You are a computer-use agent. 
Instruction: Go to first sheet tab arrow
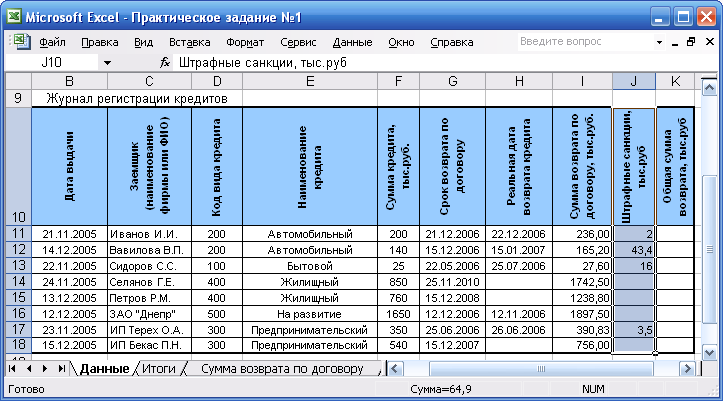12,368
